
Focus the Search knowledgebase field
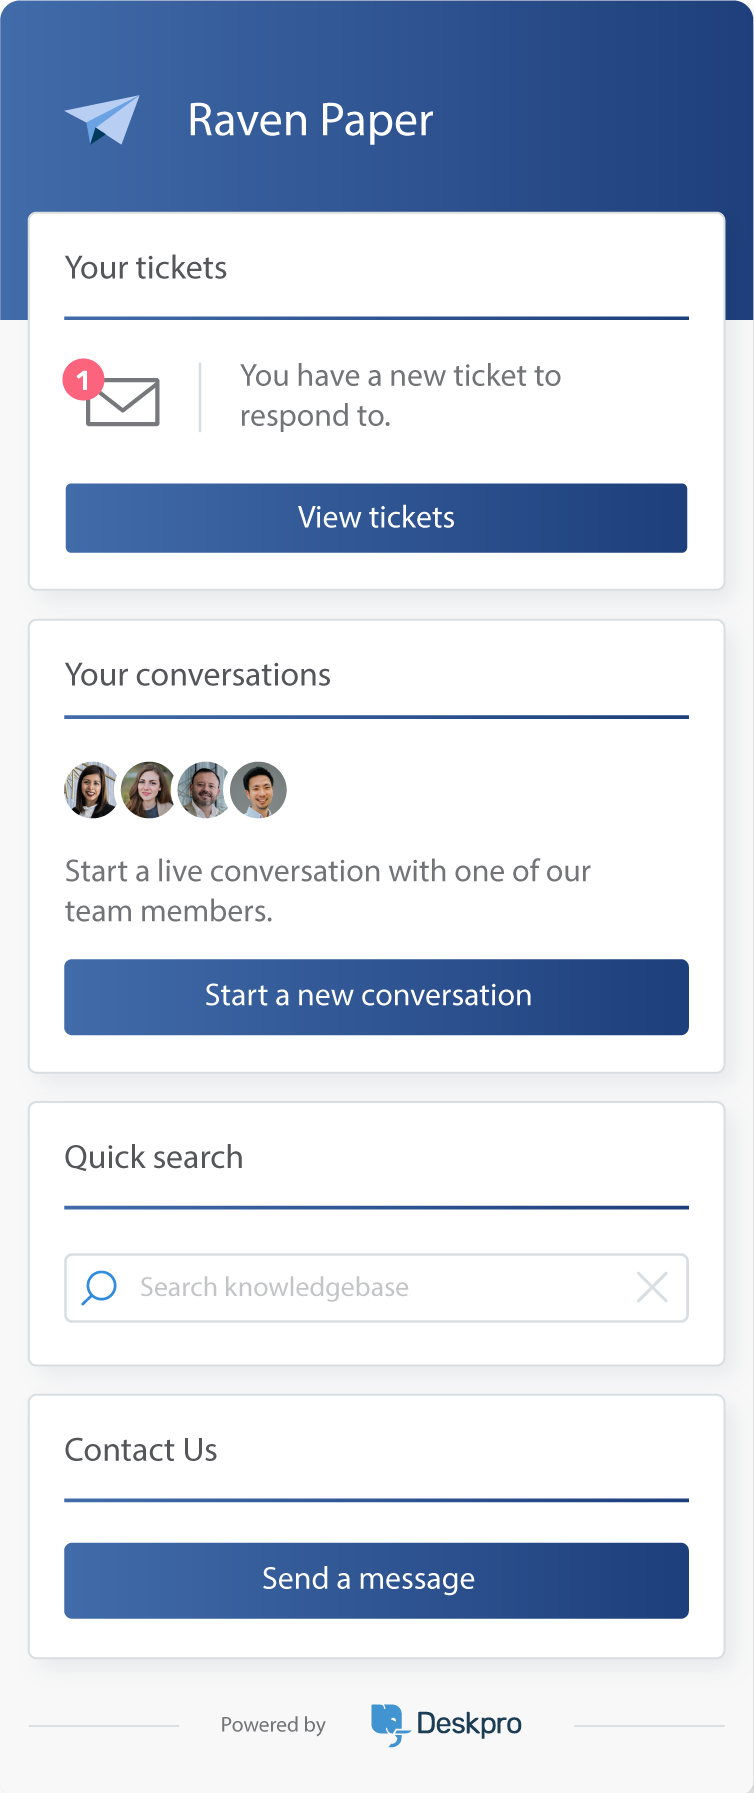(376, 1288)
